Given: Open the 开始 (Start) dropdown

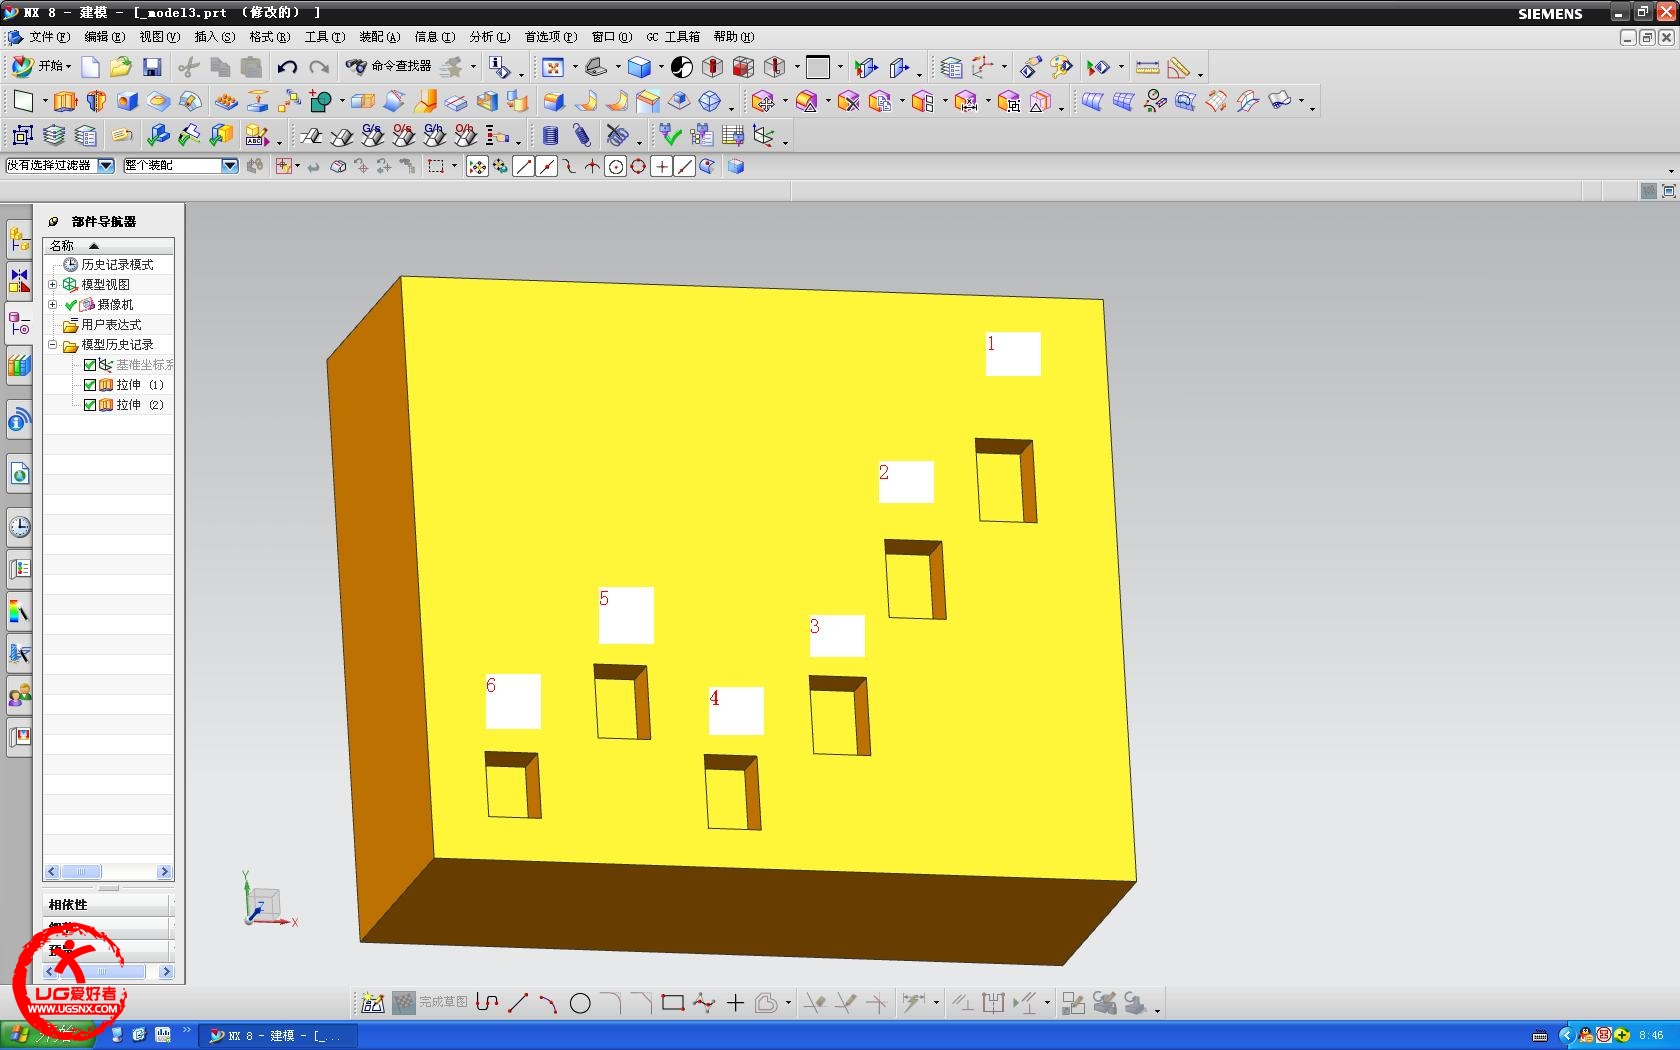Looking at the screenshot, I should point(42,66).
